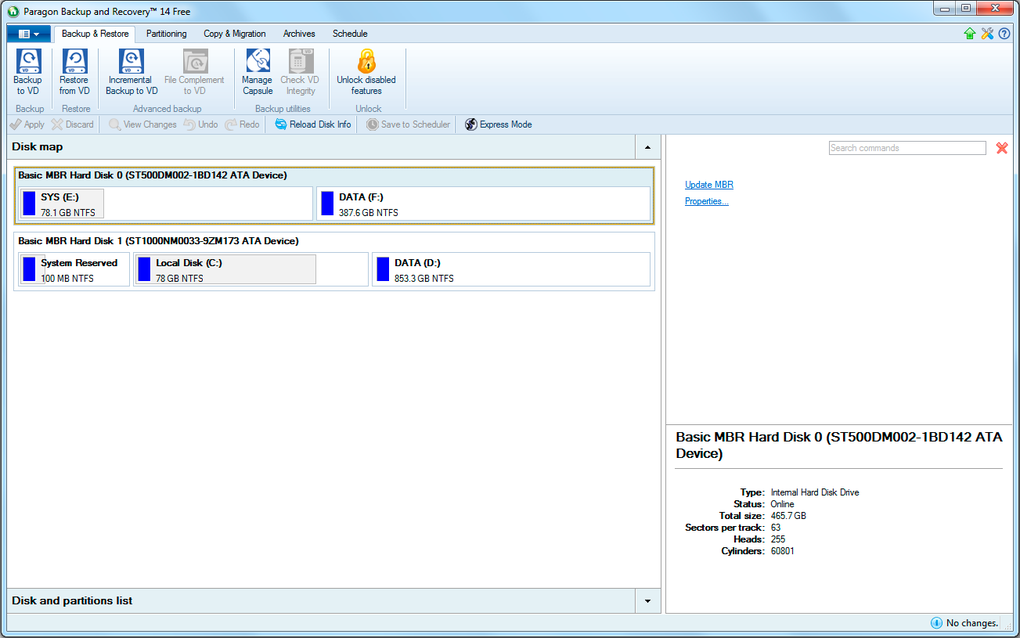Open the Schedule tab
The width and height of the screenshot is (1020, 638).
[350, 34]
